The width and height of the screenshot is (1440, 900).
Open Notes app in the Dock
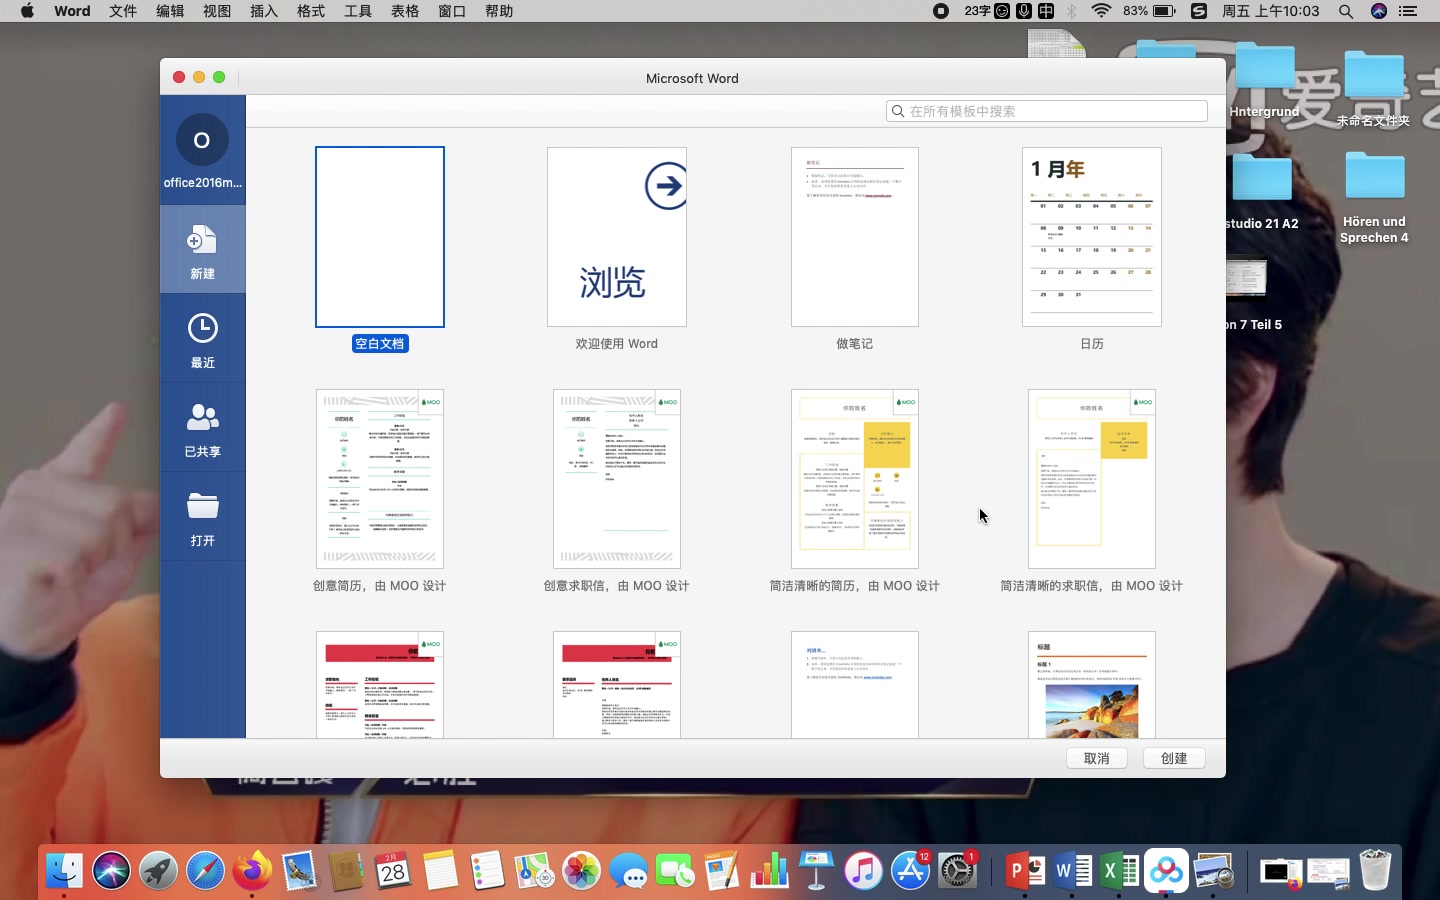440,871
